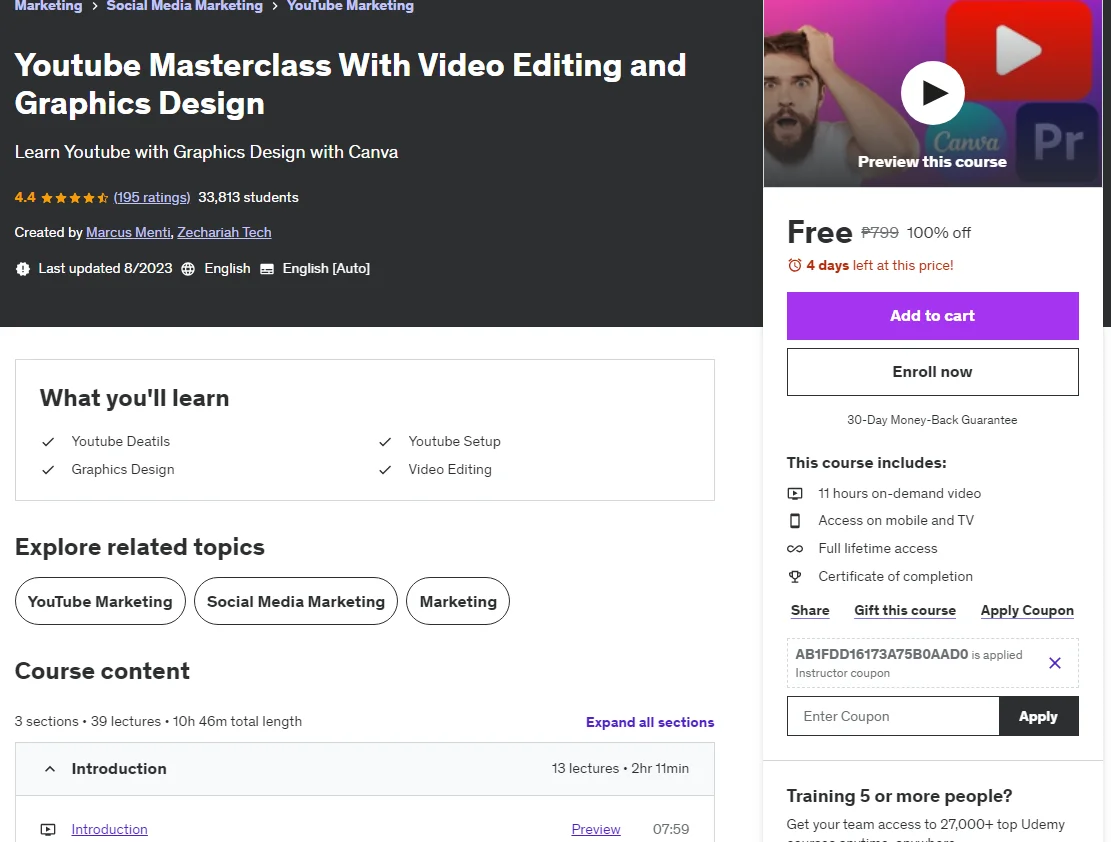Screen dimensions: 1111x842
Task: Click checkmark beside Graphics Design
Action: pyautogui.click(x=47, y=470)
